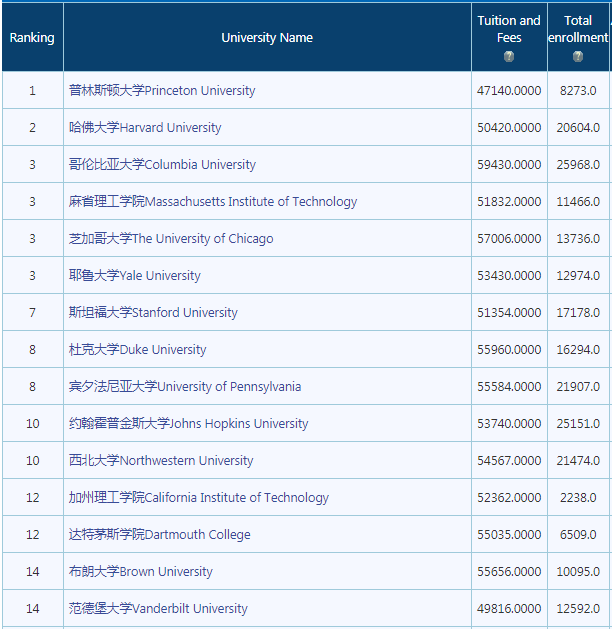The width and height of the screenshot is (612, 629).
Task: Open the Columbia University link
Action: click(162, 164)
